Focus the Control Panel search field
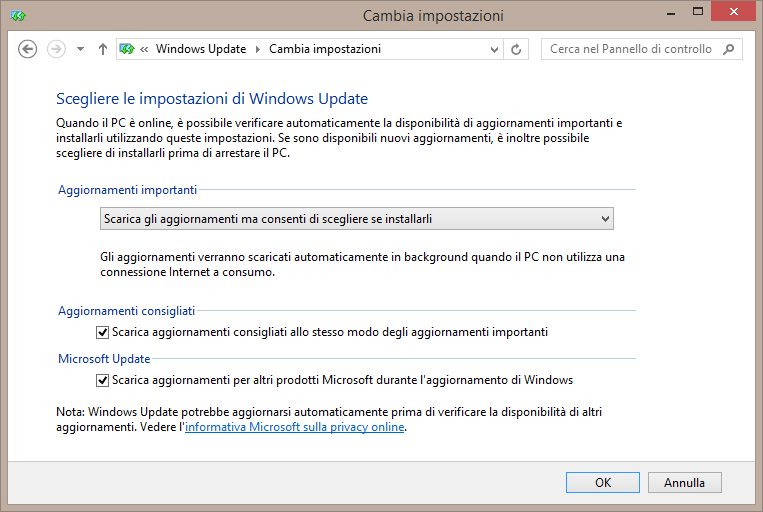Image resolution: width=763 pixels, height=512 pixels. coord(630,49)
